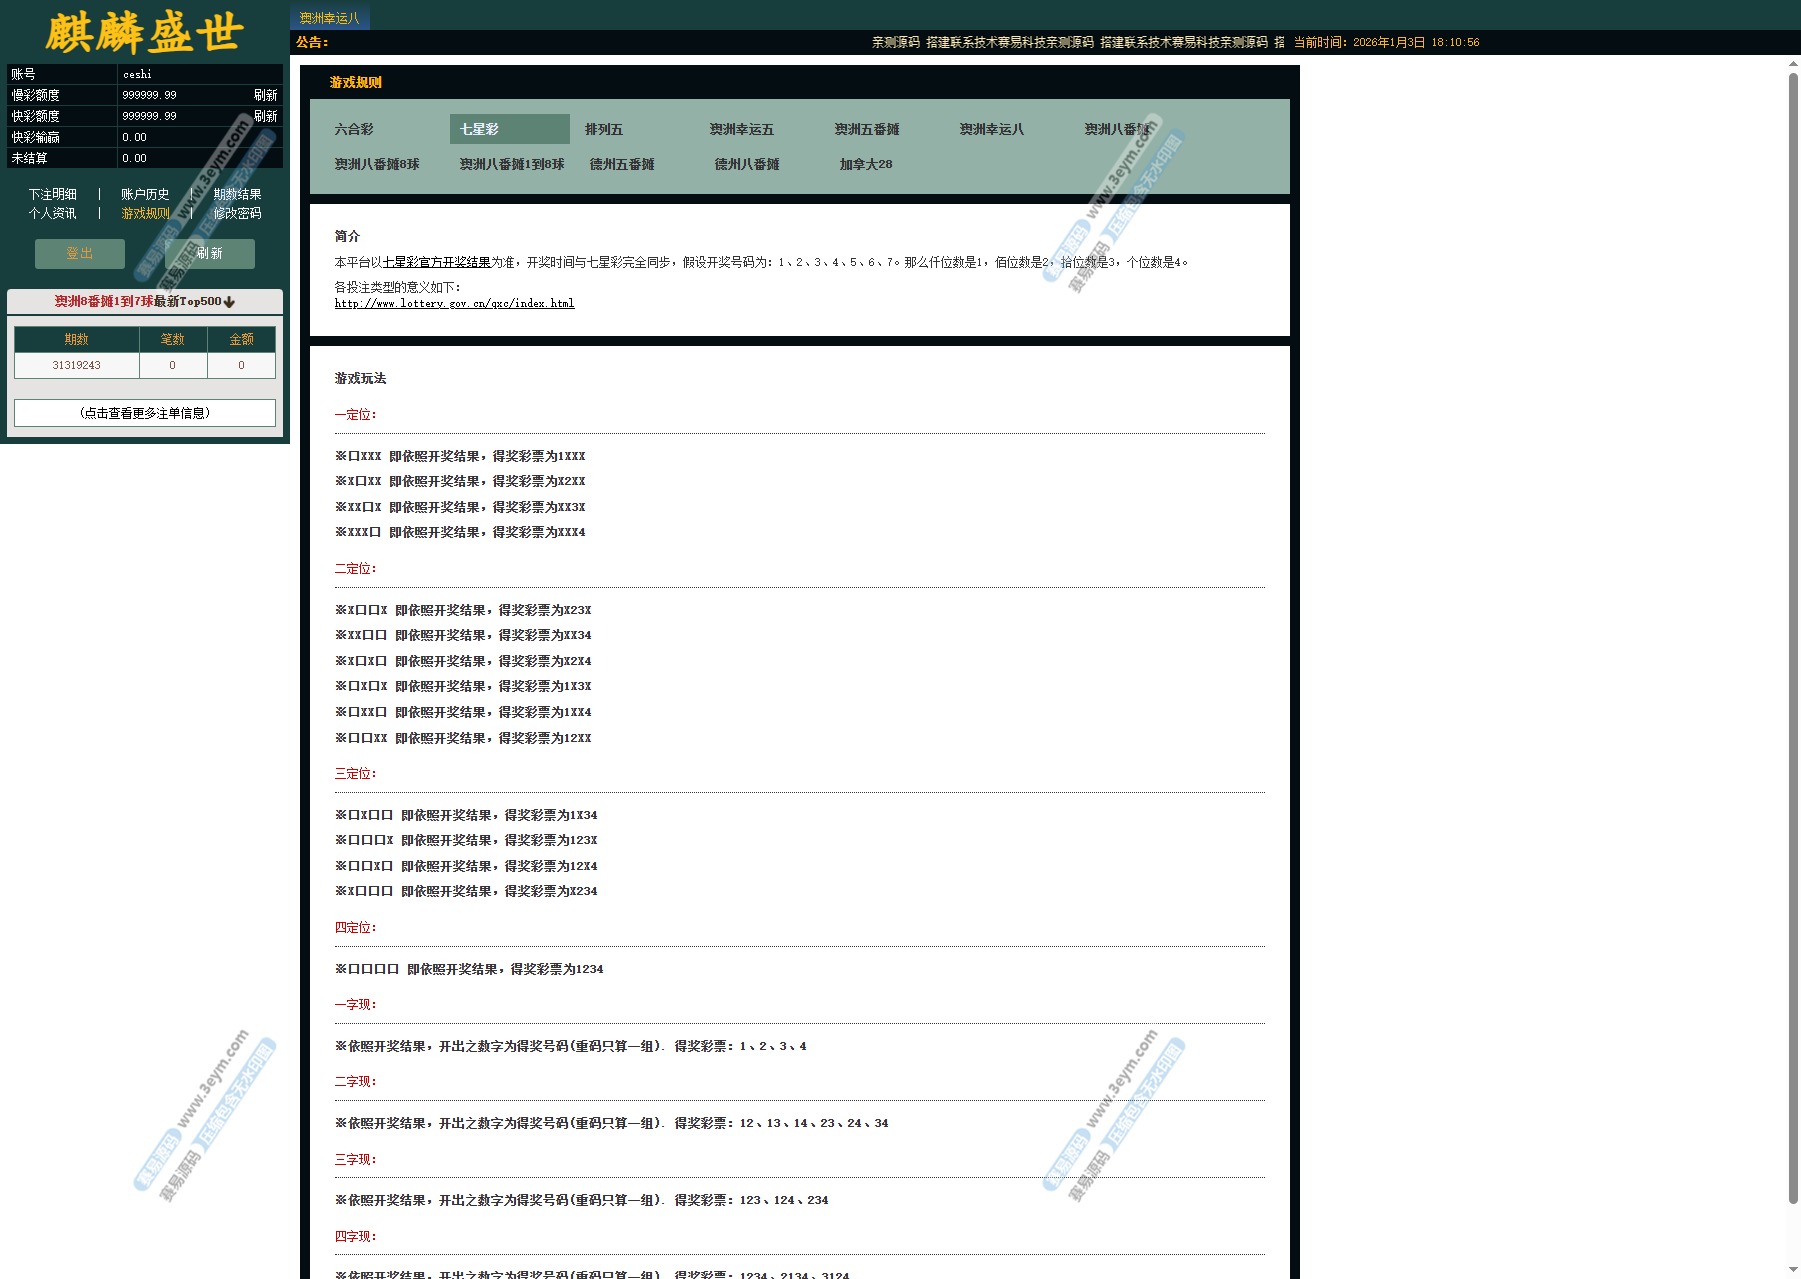View 期数结果 draw results
Screen dimensions: 1801x1279
click(237, 194)
